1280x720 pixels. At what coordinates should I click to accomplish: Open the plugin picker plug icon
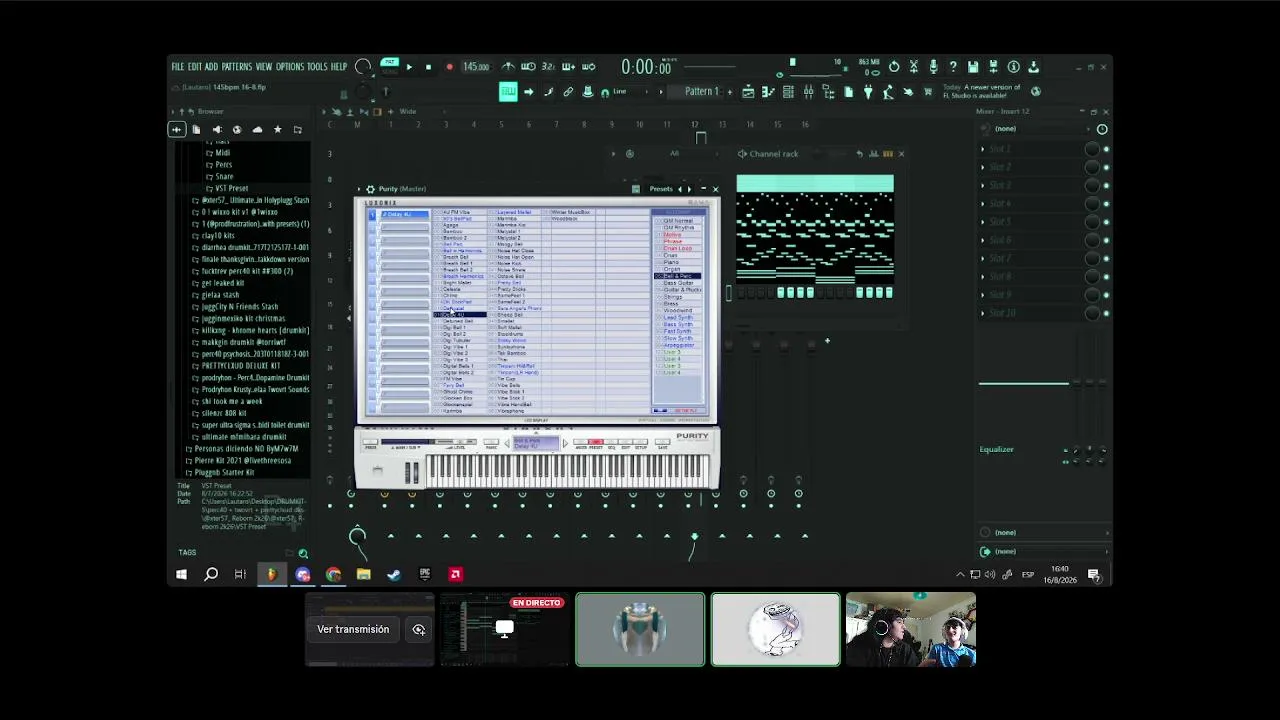868,92
